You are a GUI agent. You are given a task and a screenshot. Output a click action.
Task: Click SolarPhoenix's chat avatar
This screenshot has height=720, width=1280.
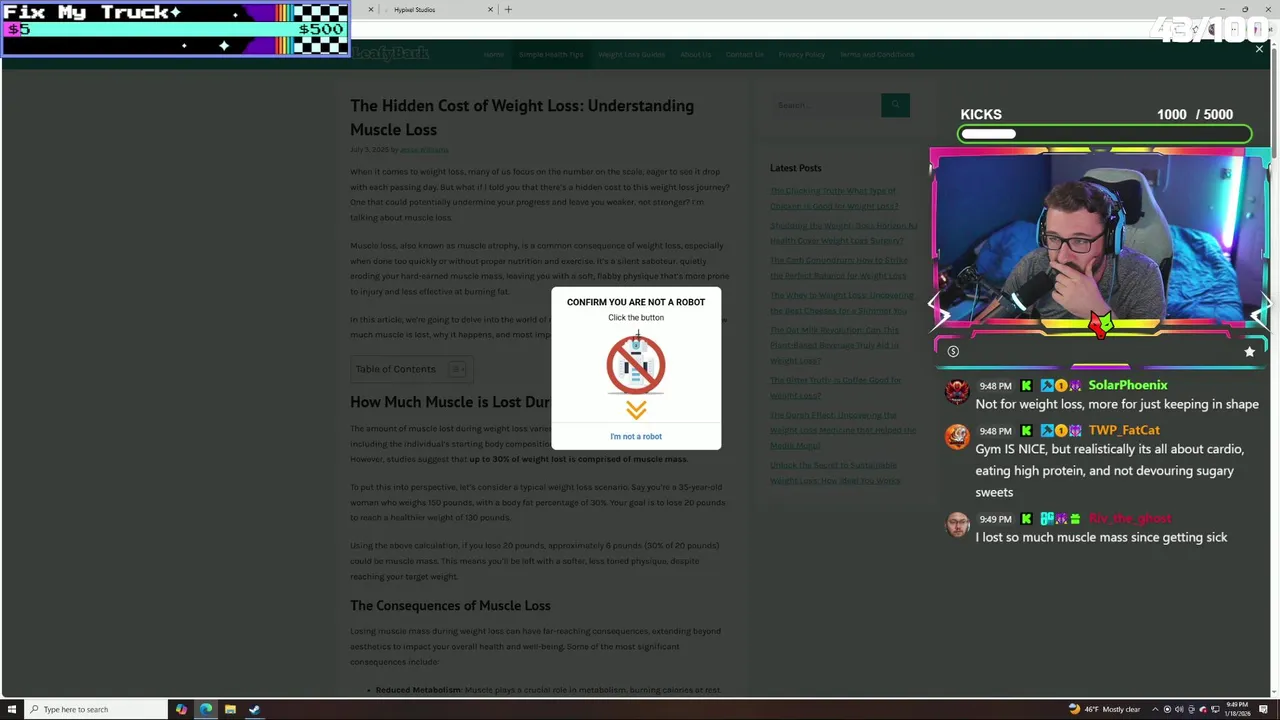(957, 391)
